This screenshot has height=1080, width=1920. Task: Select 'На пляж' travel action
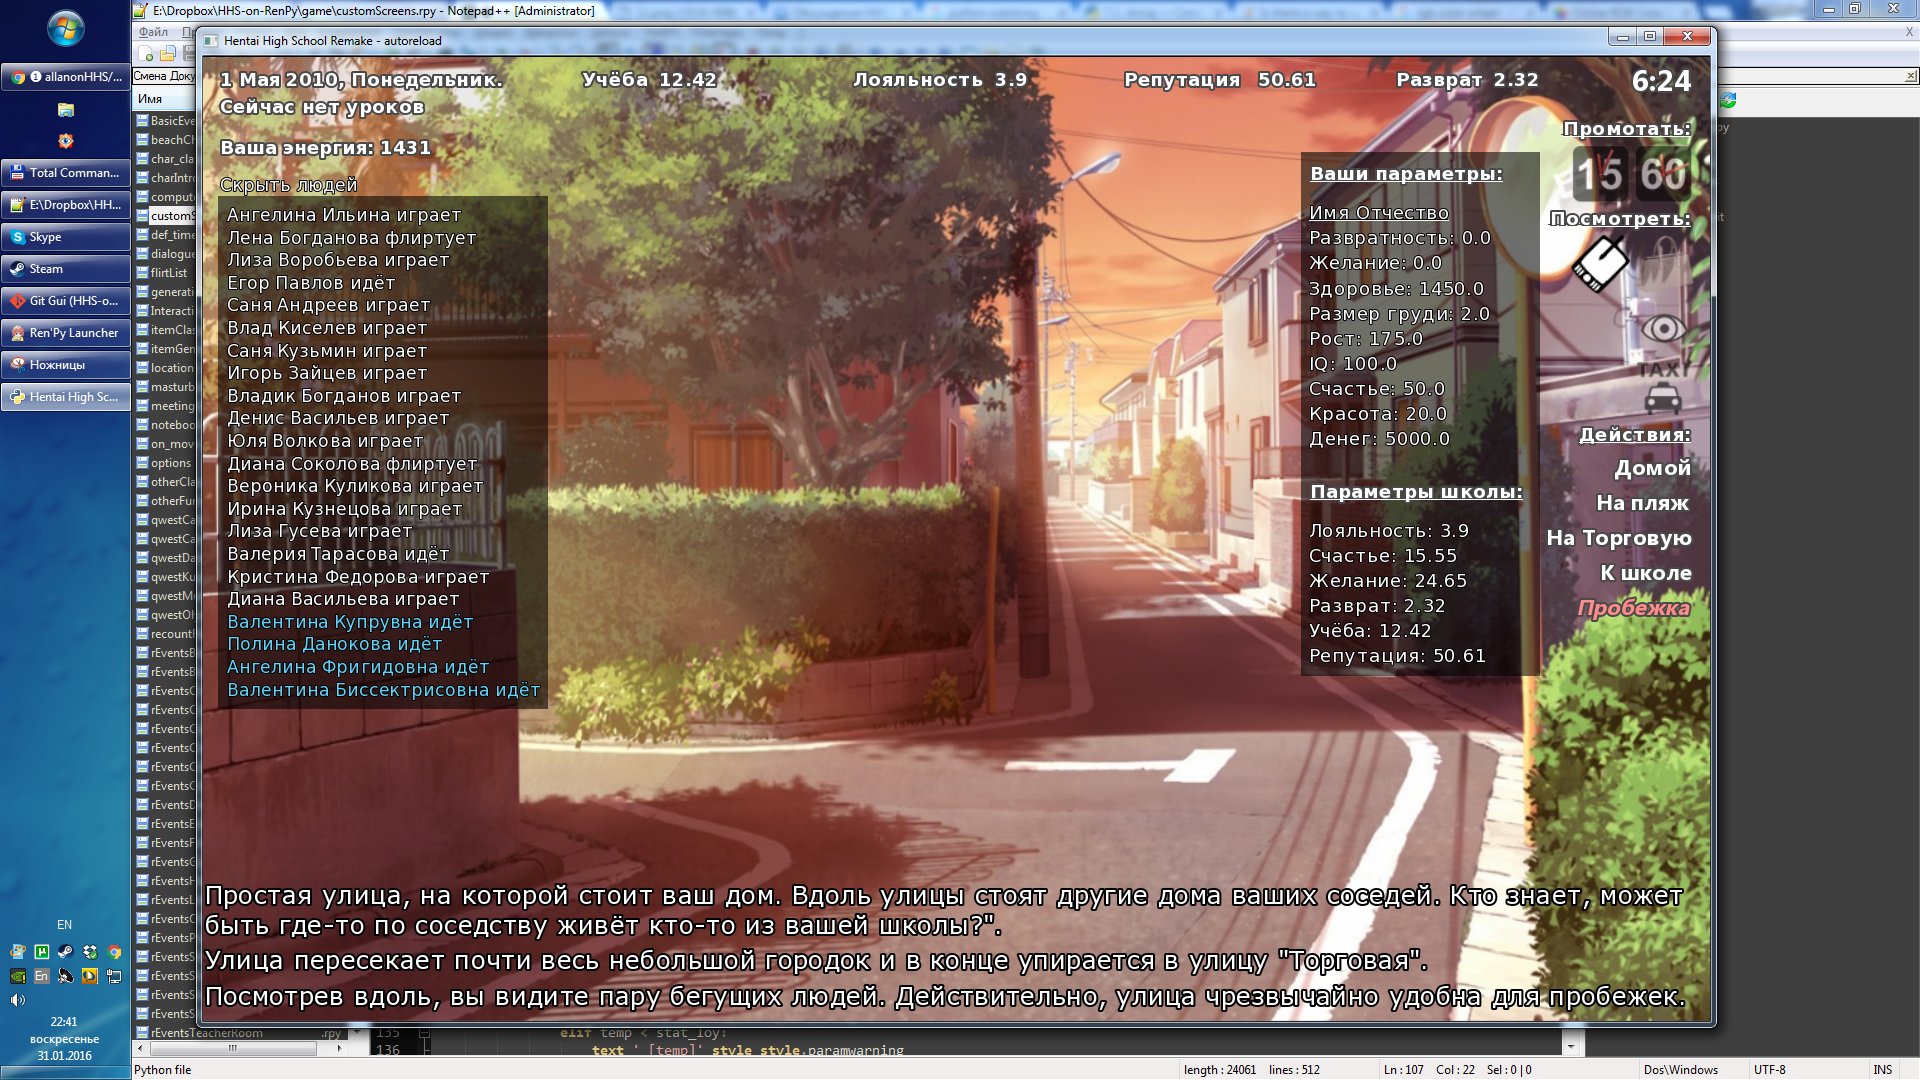[x=1642, y=503]
